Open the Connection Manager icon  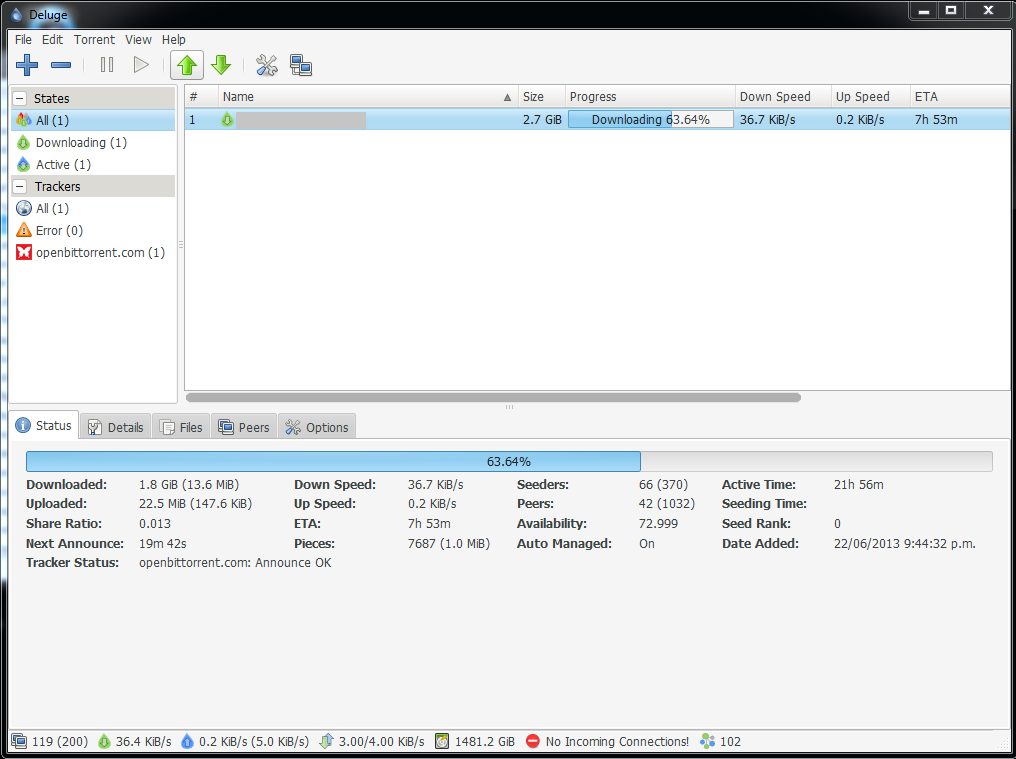[x=300, y=64]
